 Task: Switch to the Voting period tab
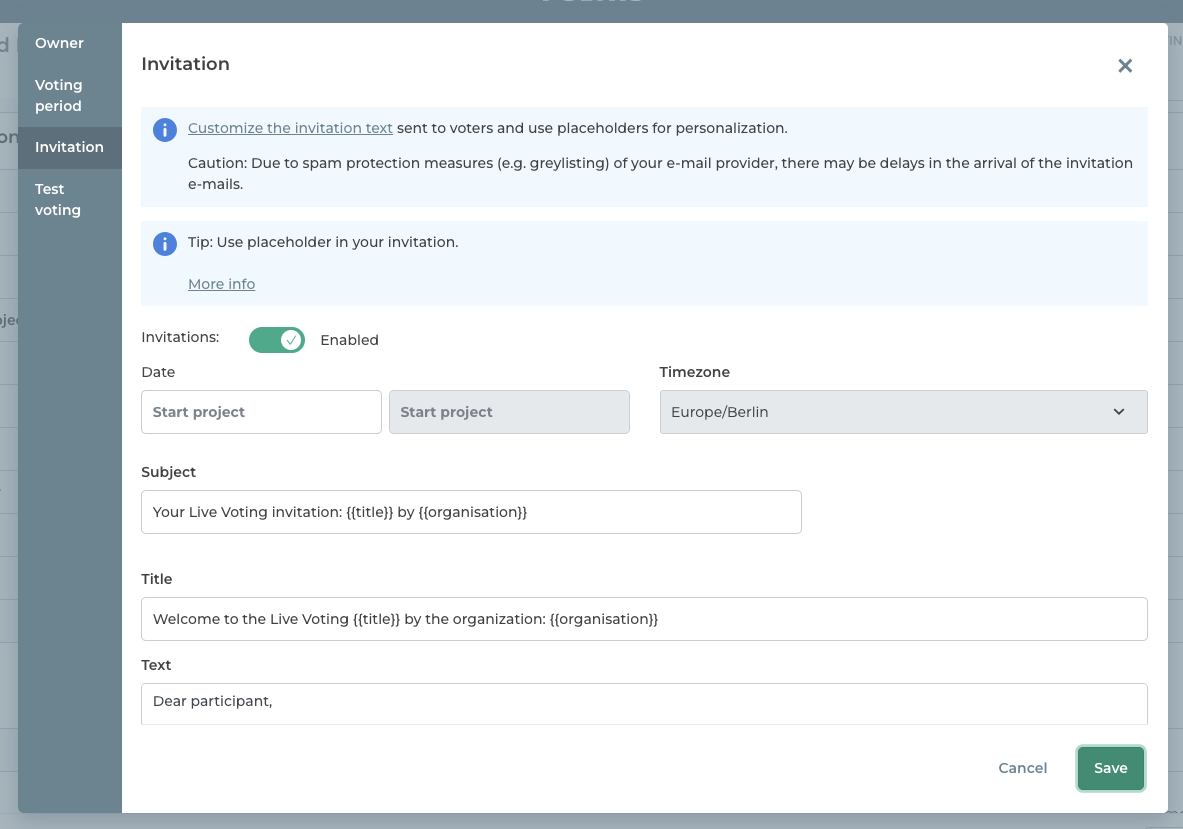coord(59,96)
